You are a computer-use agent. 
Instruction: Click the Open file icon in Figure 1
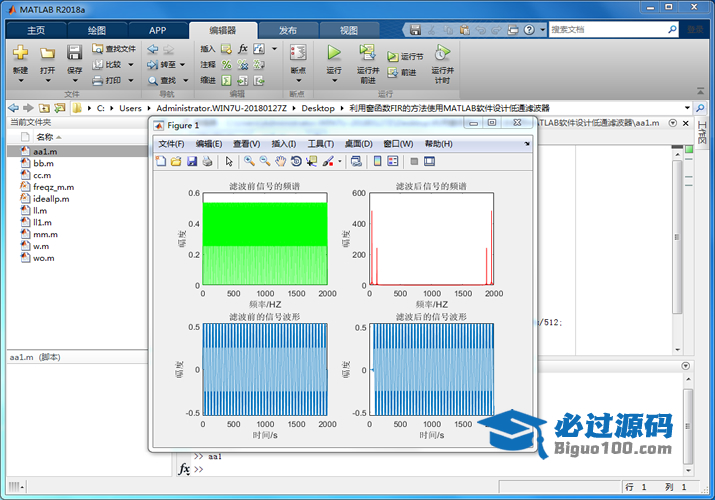pos(176,161)
